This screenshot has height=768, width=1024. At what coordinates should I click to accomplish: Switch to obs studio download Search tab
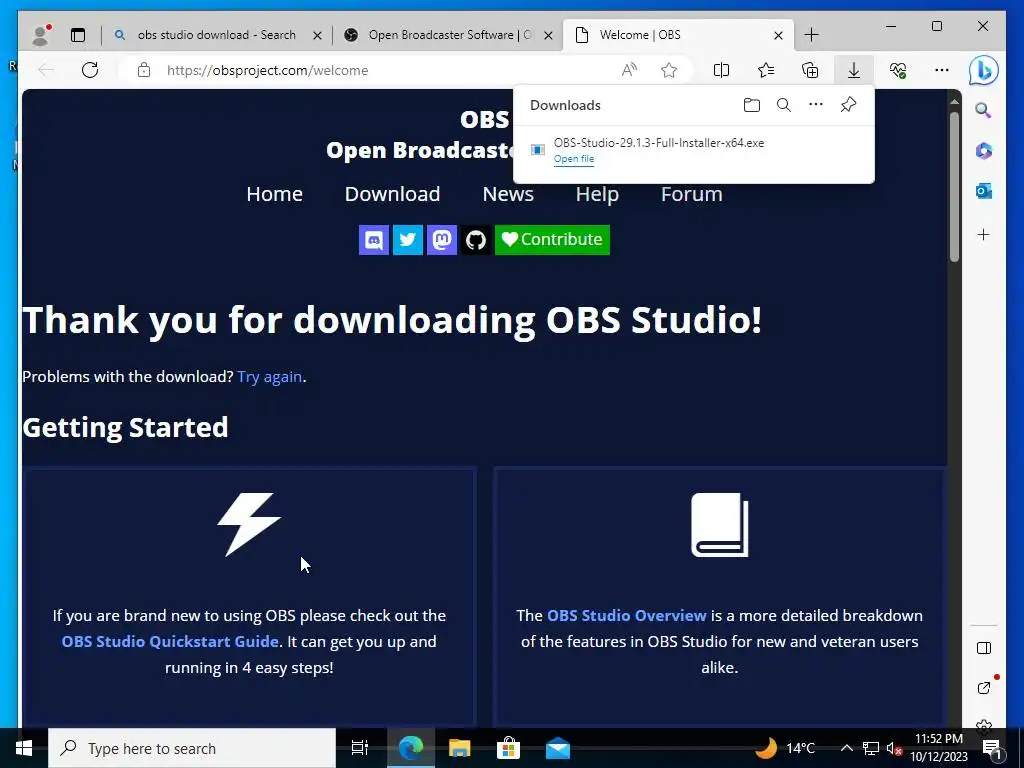[x=216, y=35]
